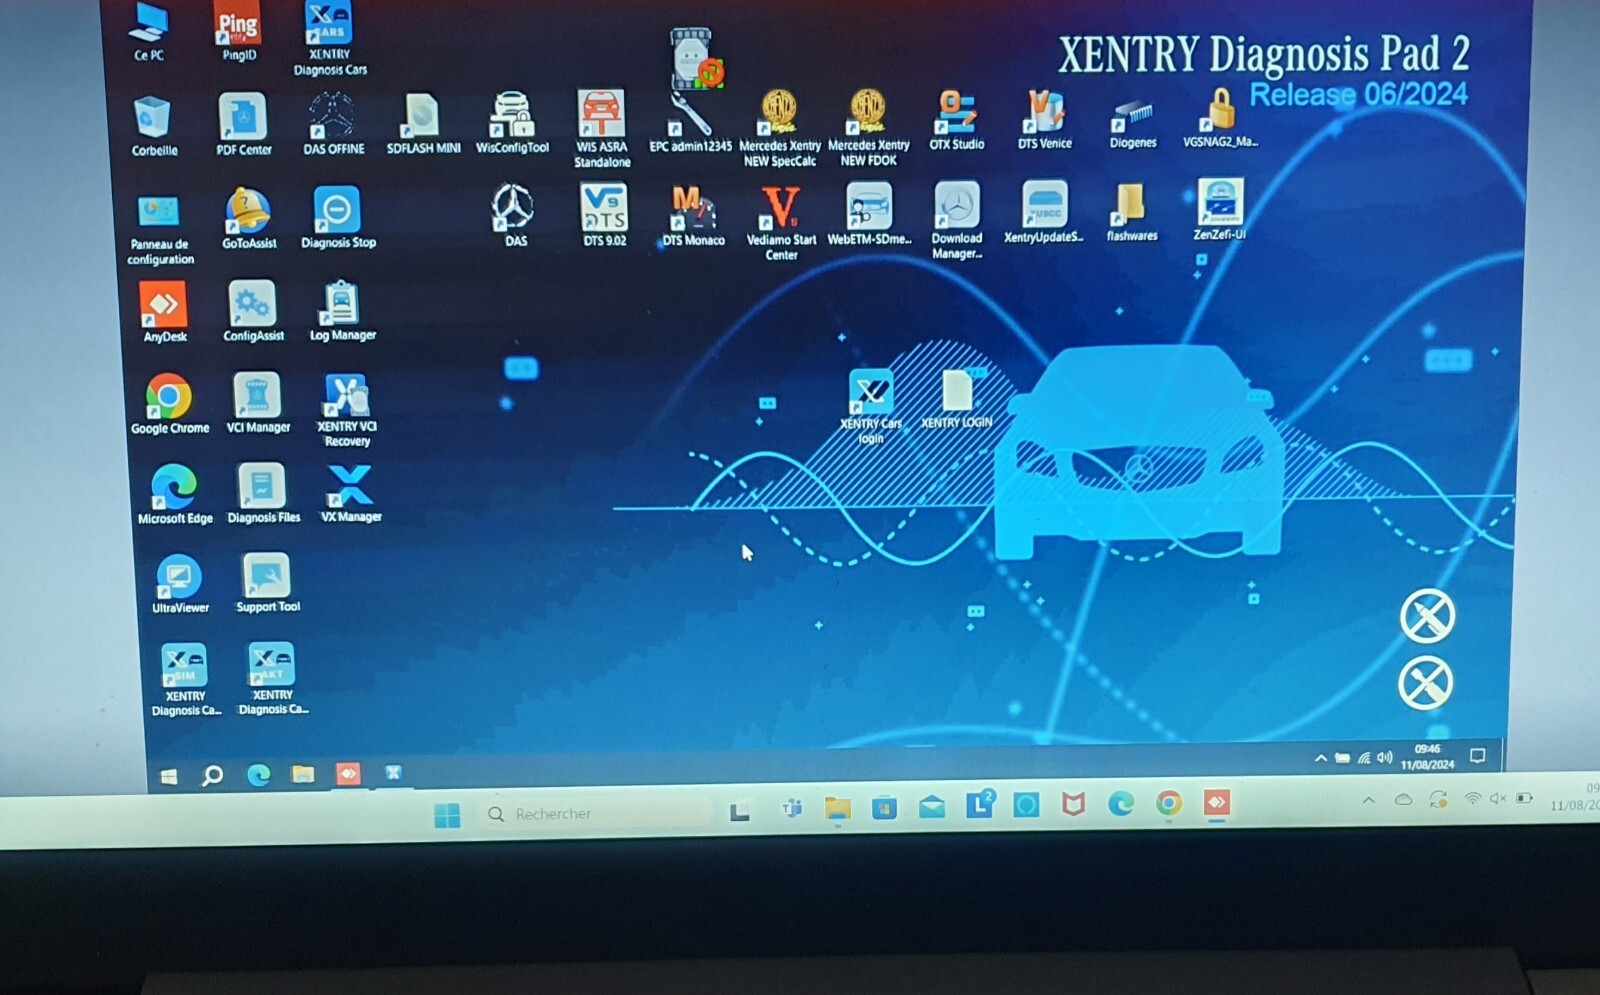The width and height of the screenshot is (1600, 995).
Task: Launch DTS Venice
Action: point(1044,120)
